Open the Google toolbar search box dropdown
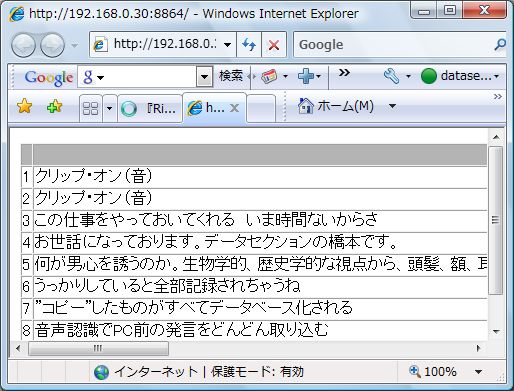 coord(204,77)
